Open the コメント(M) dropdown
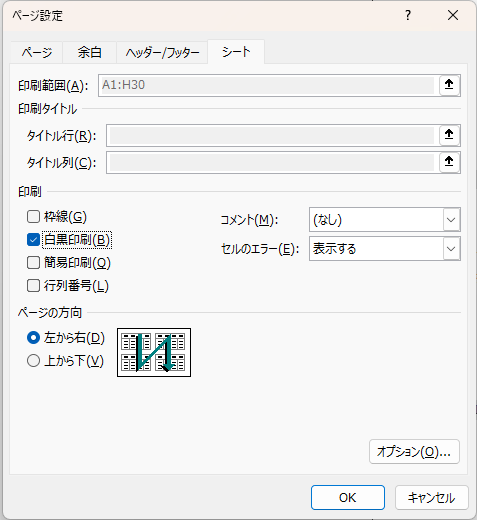 (x=385, y=220)
